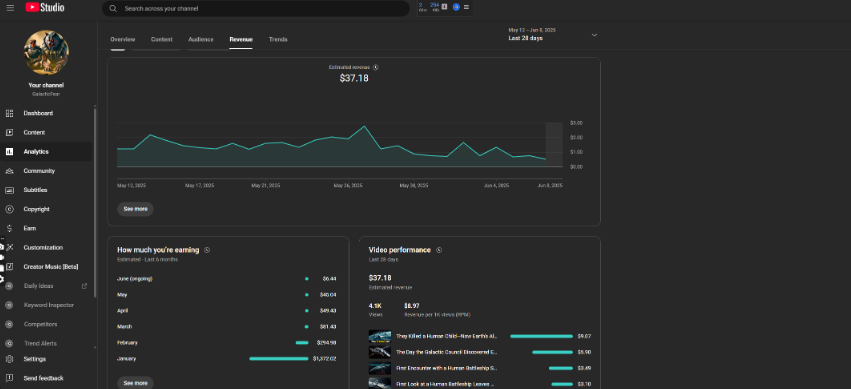Open Subtitles from the sidebar
The image size is (851, 389).
(x=35, y=190)
